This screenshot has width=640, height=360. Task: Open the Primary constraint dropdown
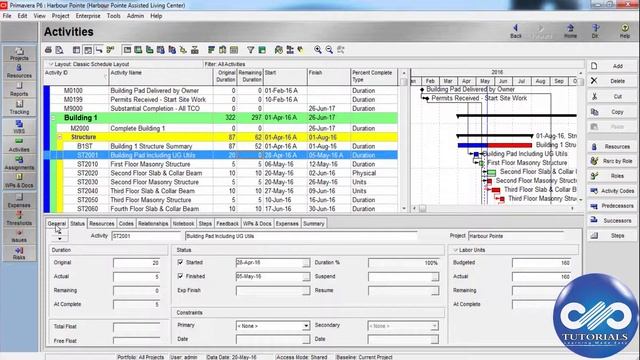point(305,326)
